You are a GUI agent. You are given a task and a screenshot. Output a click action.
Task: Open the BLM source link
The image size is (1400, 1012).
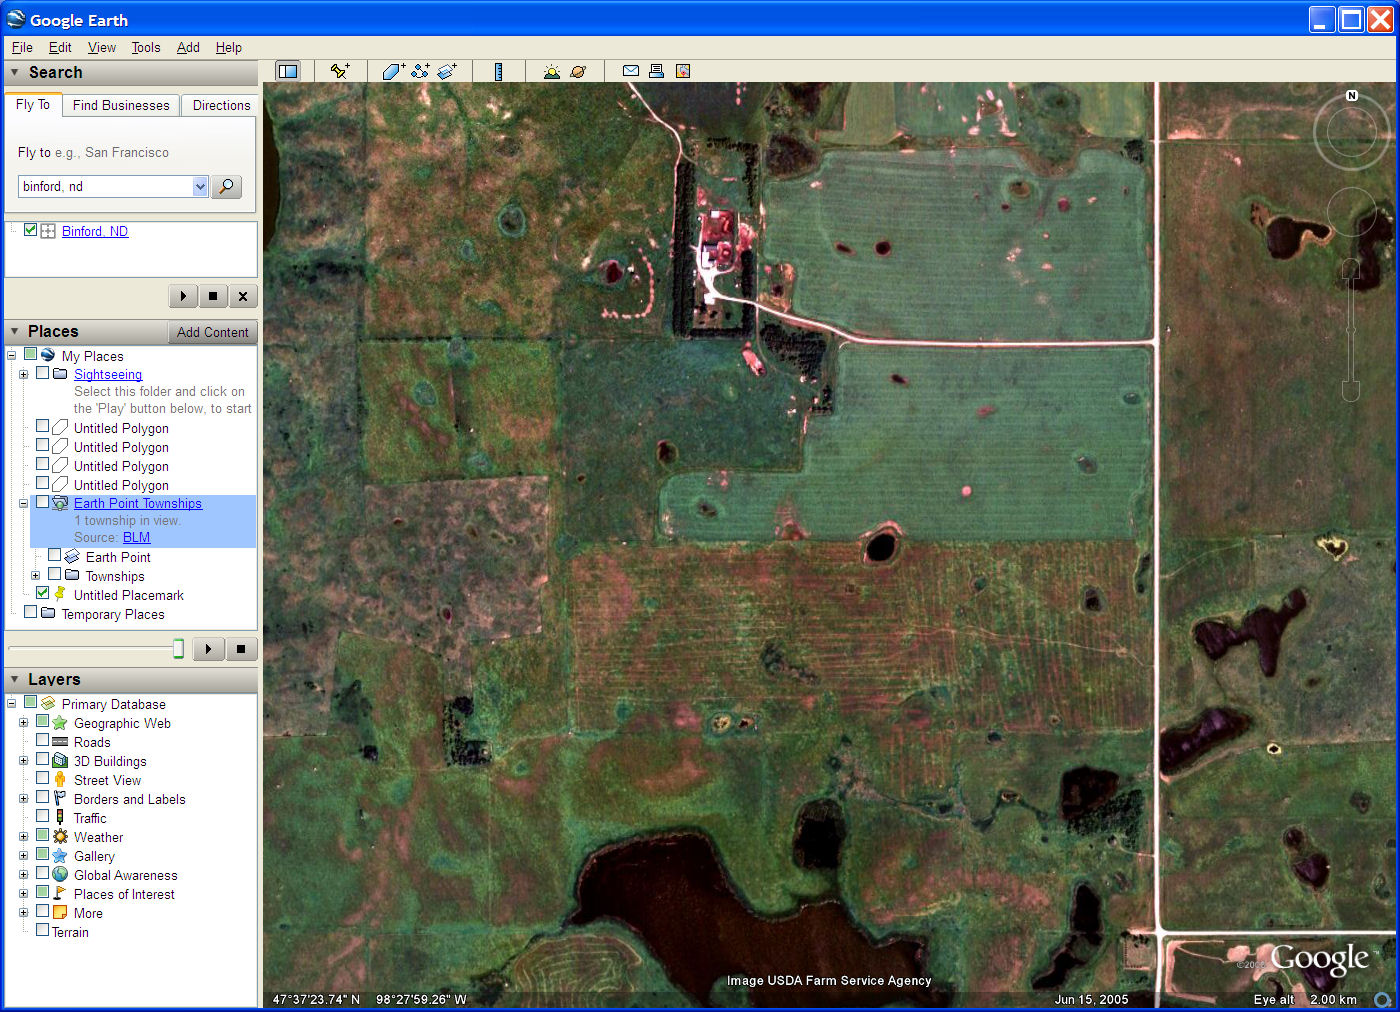point(136,537)
